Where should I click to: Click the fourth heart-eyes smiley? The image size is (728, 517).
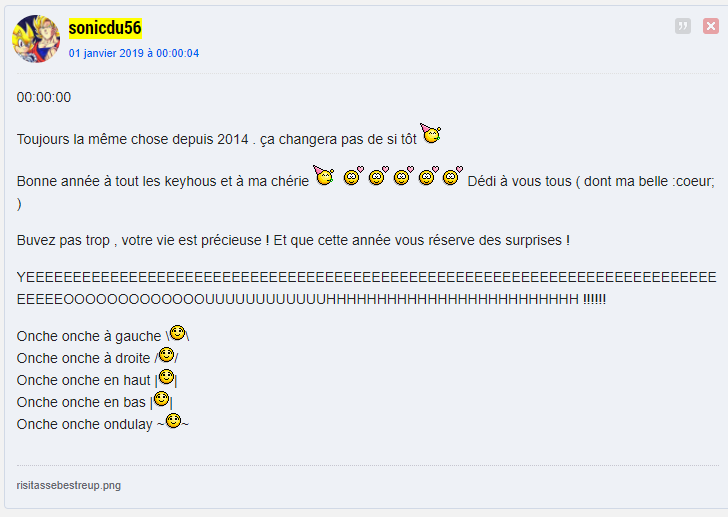click(x=429, y=176)
